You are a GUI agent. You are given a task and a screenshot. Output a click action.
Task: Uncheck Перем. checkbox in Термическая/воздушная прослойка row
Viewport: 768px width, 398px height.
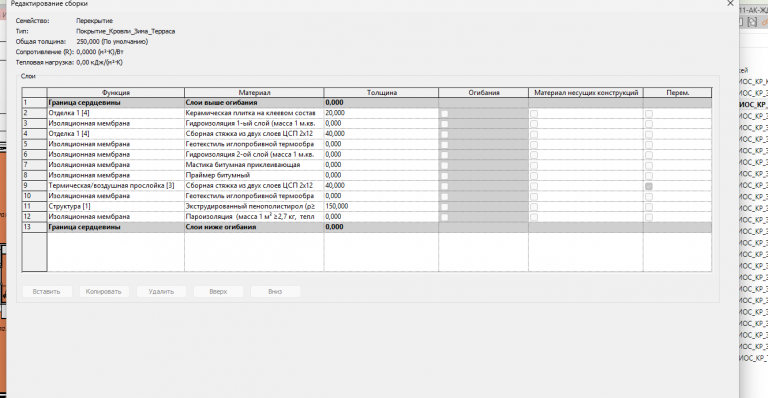(x=648, y=186)
